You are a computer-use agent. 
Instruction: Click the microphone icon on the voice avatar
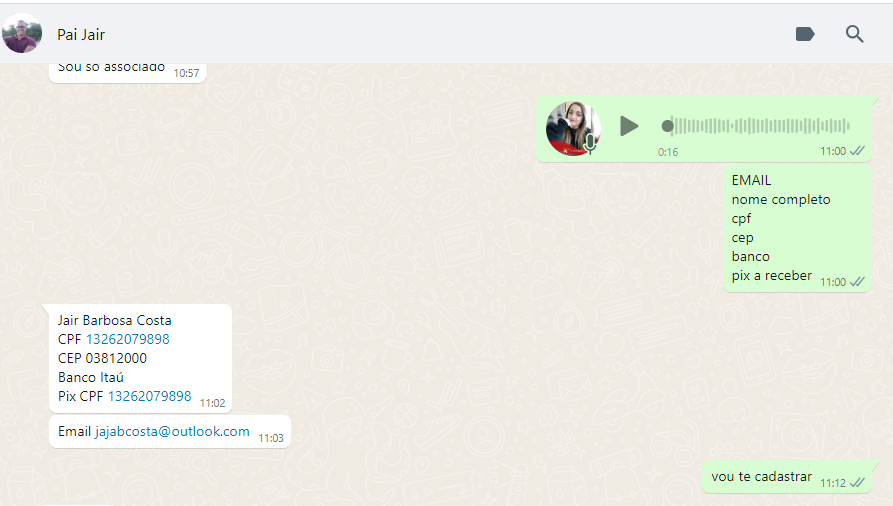591,143
